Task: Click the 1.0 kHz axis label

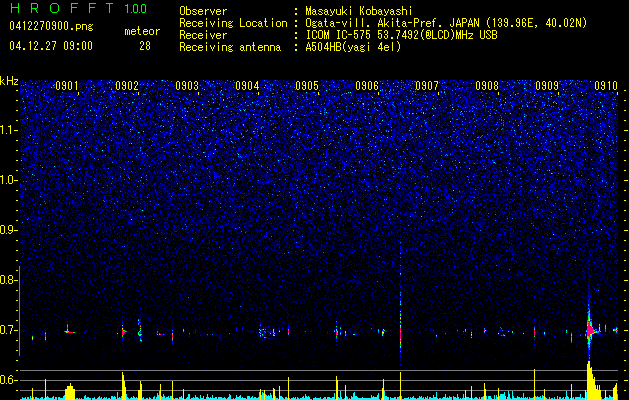Action: 9,180
